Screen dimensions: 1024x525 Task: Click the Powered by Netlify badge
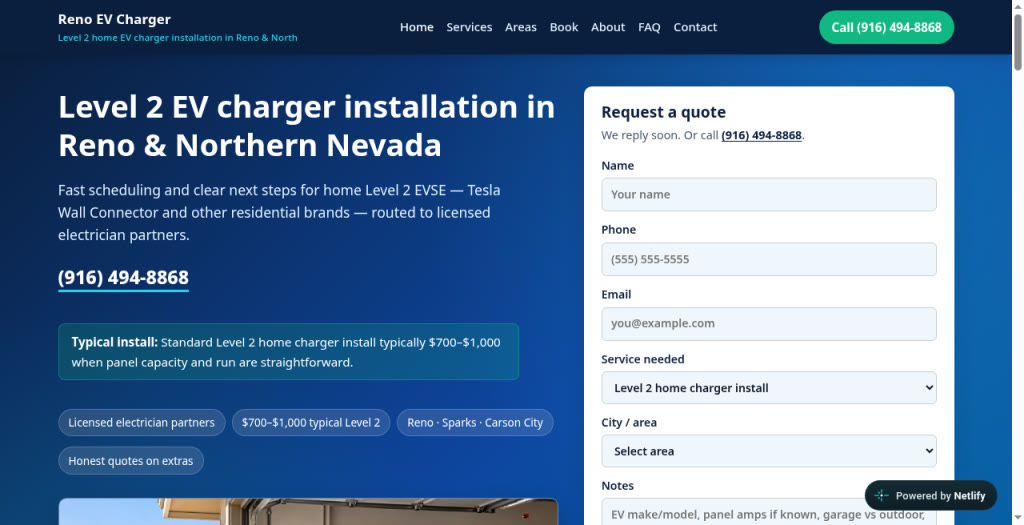(x=931, y=496)
